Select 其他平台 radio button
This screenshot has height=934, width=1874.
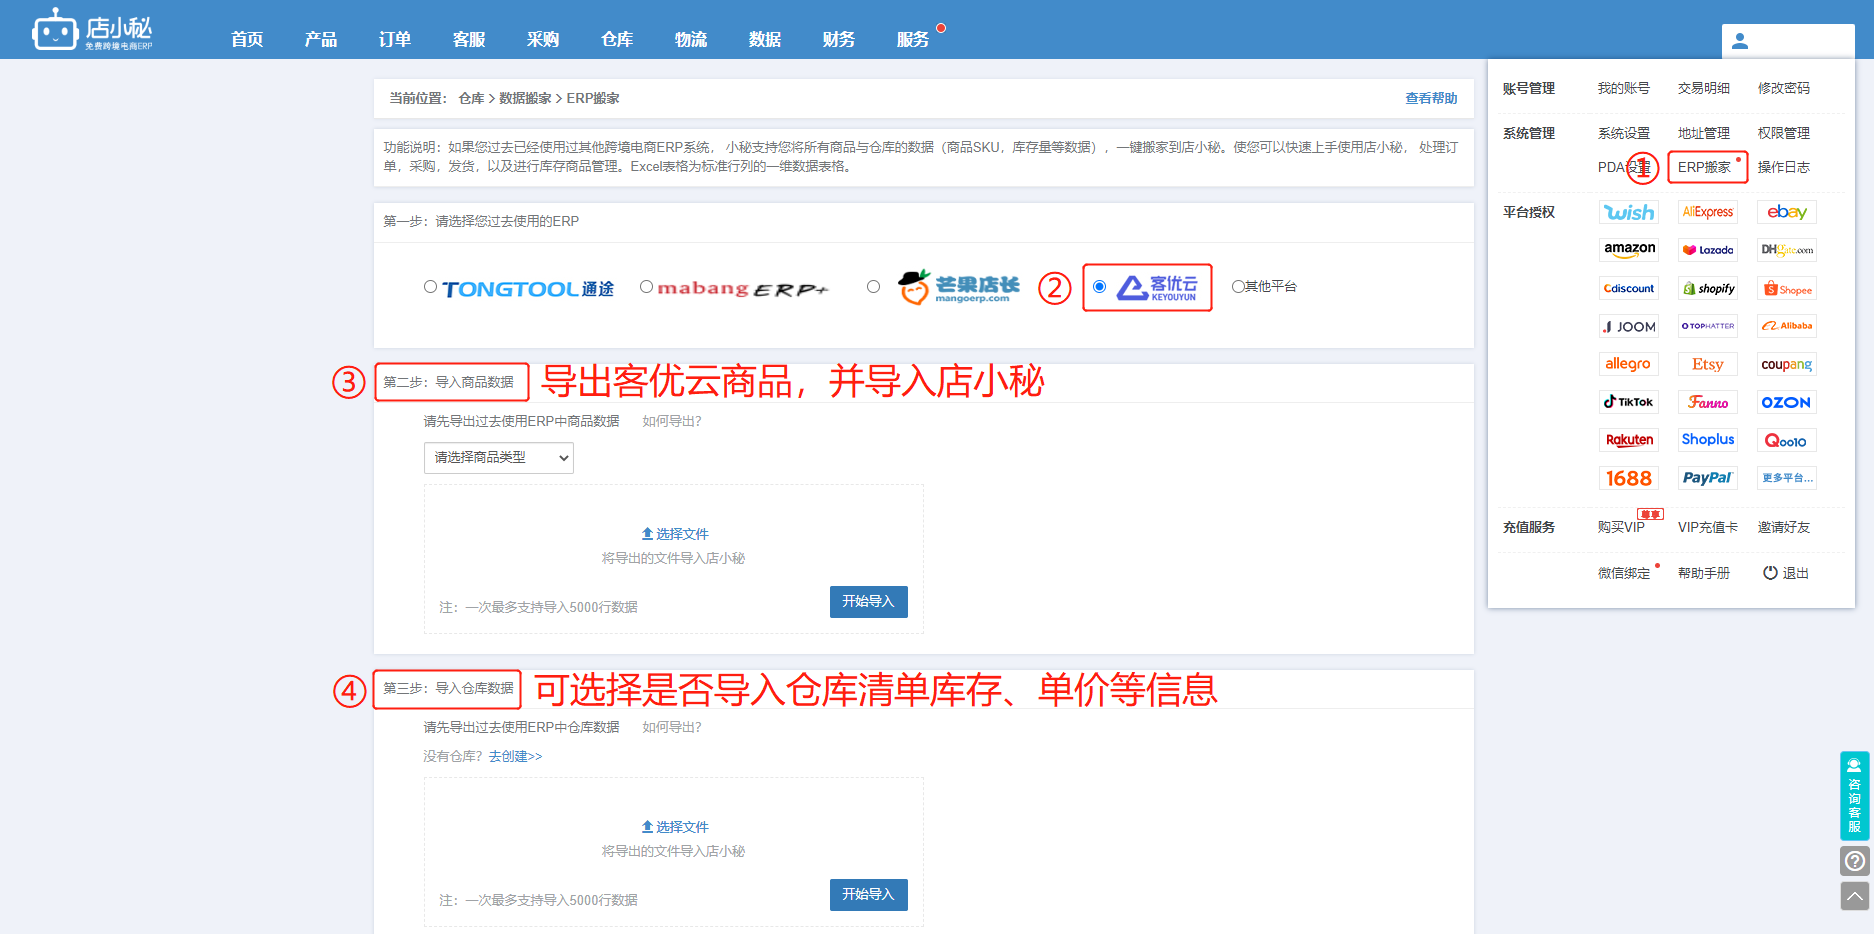click(1238, 287)
